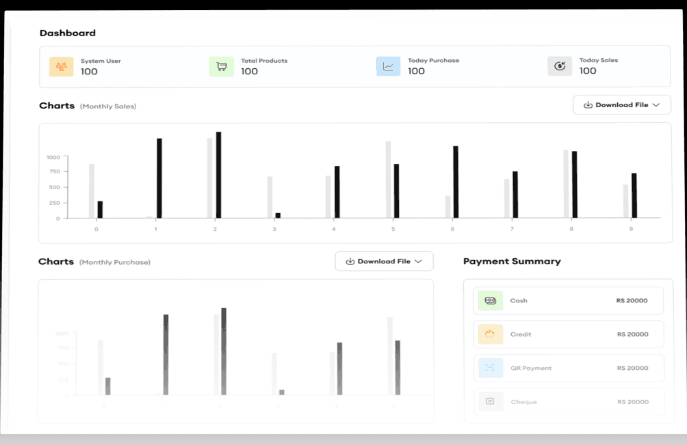Screen dimensions: 687x445
Task: Click download icon beside Monthly Sales chart
Action: point(588,105)
